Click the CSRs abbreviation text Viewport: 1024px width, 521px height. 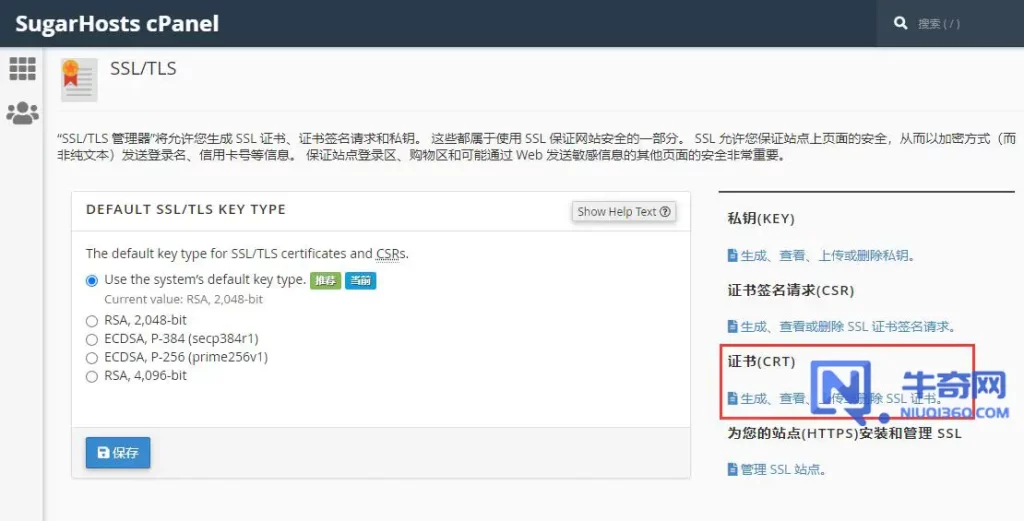pos(391,253)
